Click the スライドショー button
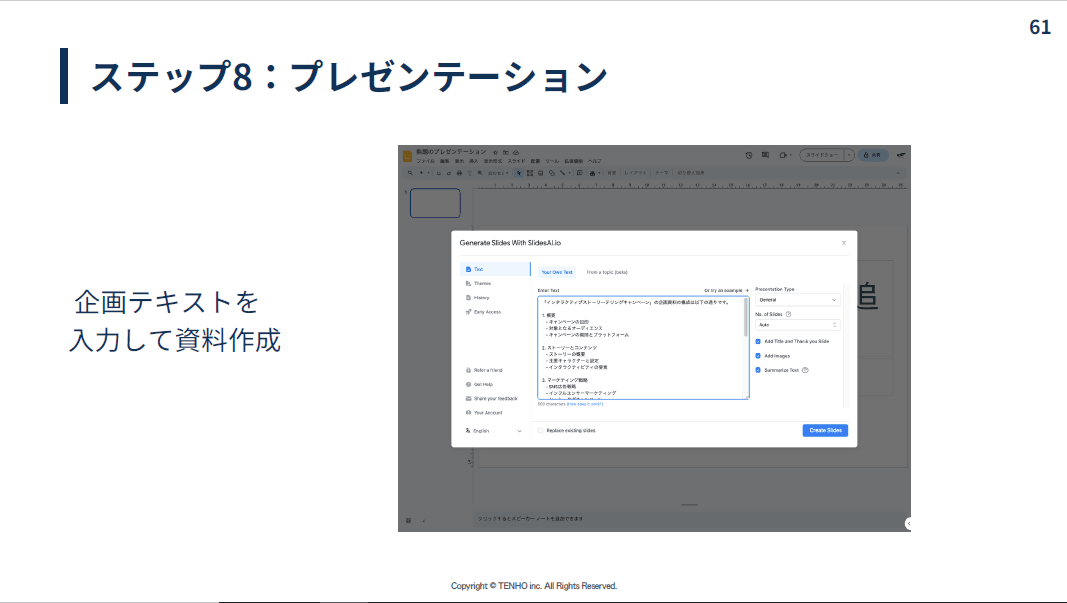This screenshot has height=603, width=1067. coord(822,155)
